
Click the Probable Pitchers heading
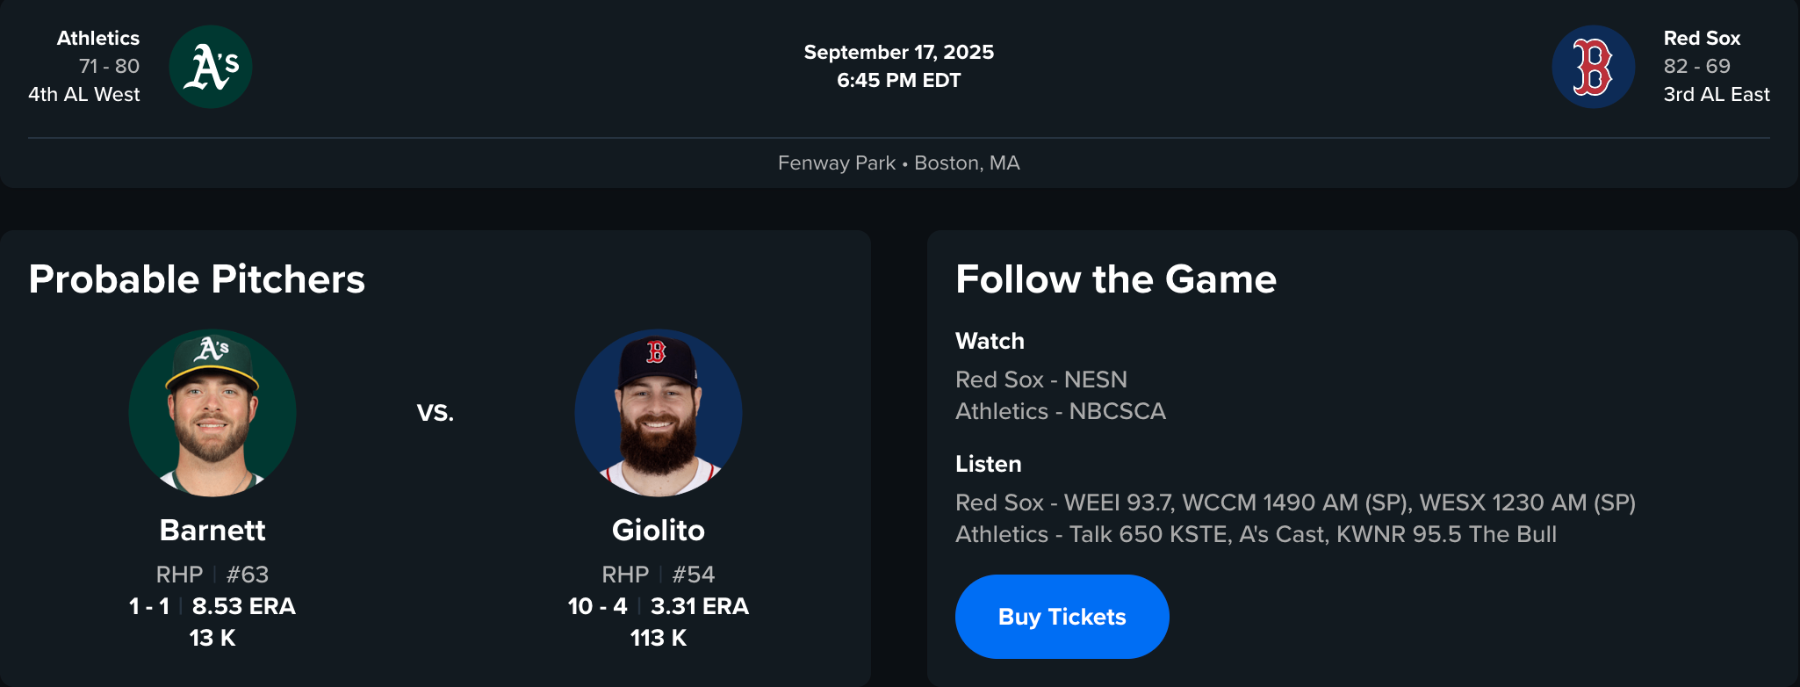197,279
